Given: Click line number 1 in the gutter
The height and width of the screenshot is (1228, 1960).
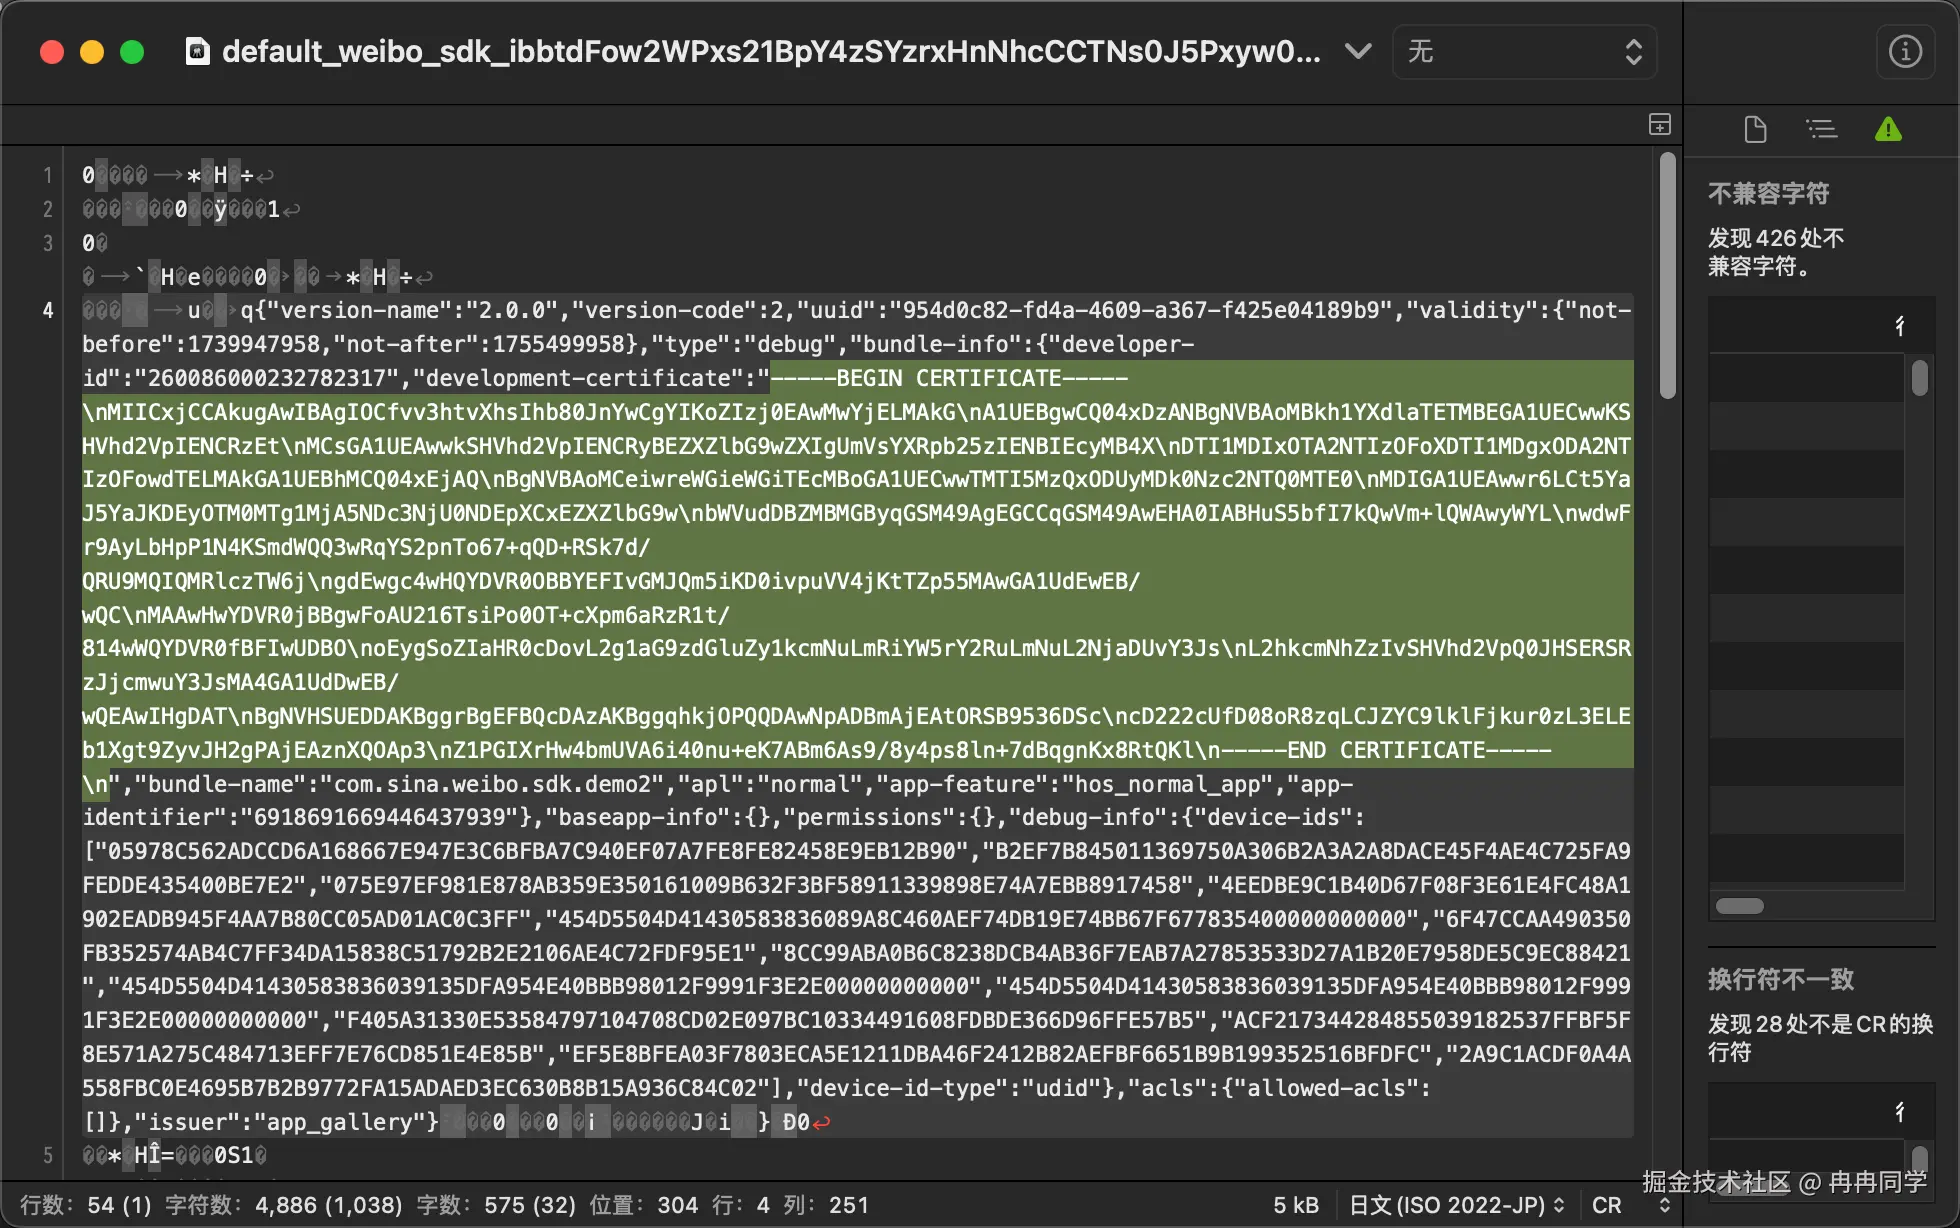Looking at the screenshot, I should tap(47, 176).
